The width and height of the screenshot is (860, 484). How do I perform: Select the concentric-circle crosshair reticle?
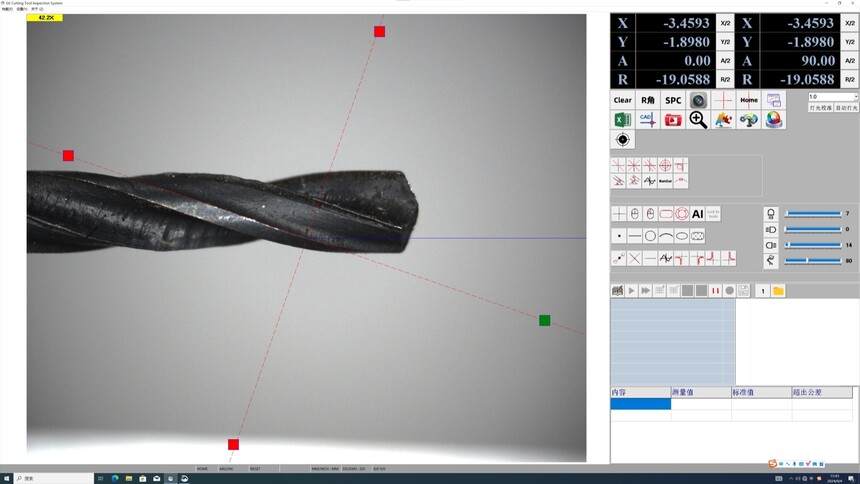[665, 165]
